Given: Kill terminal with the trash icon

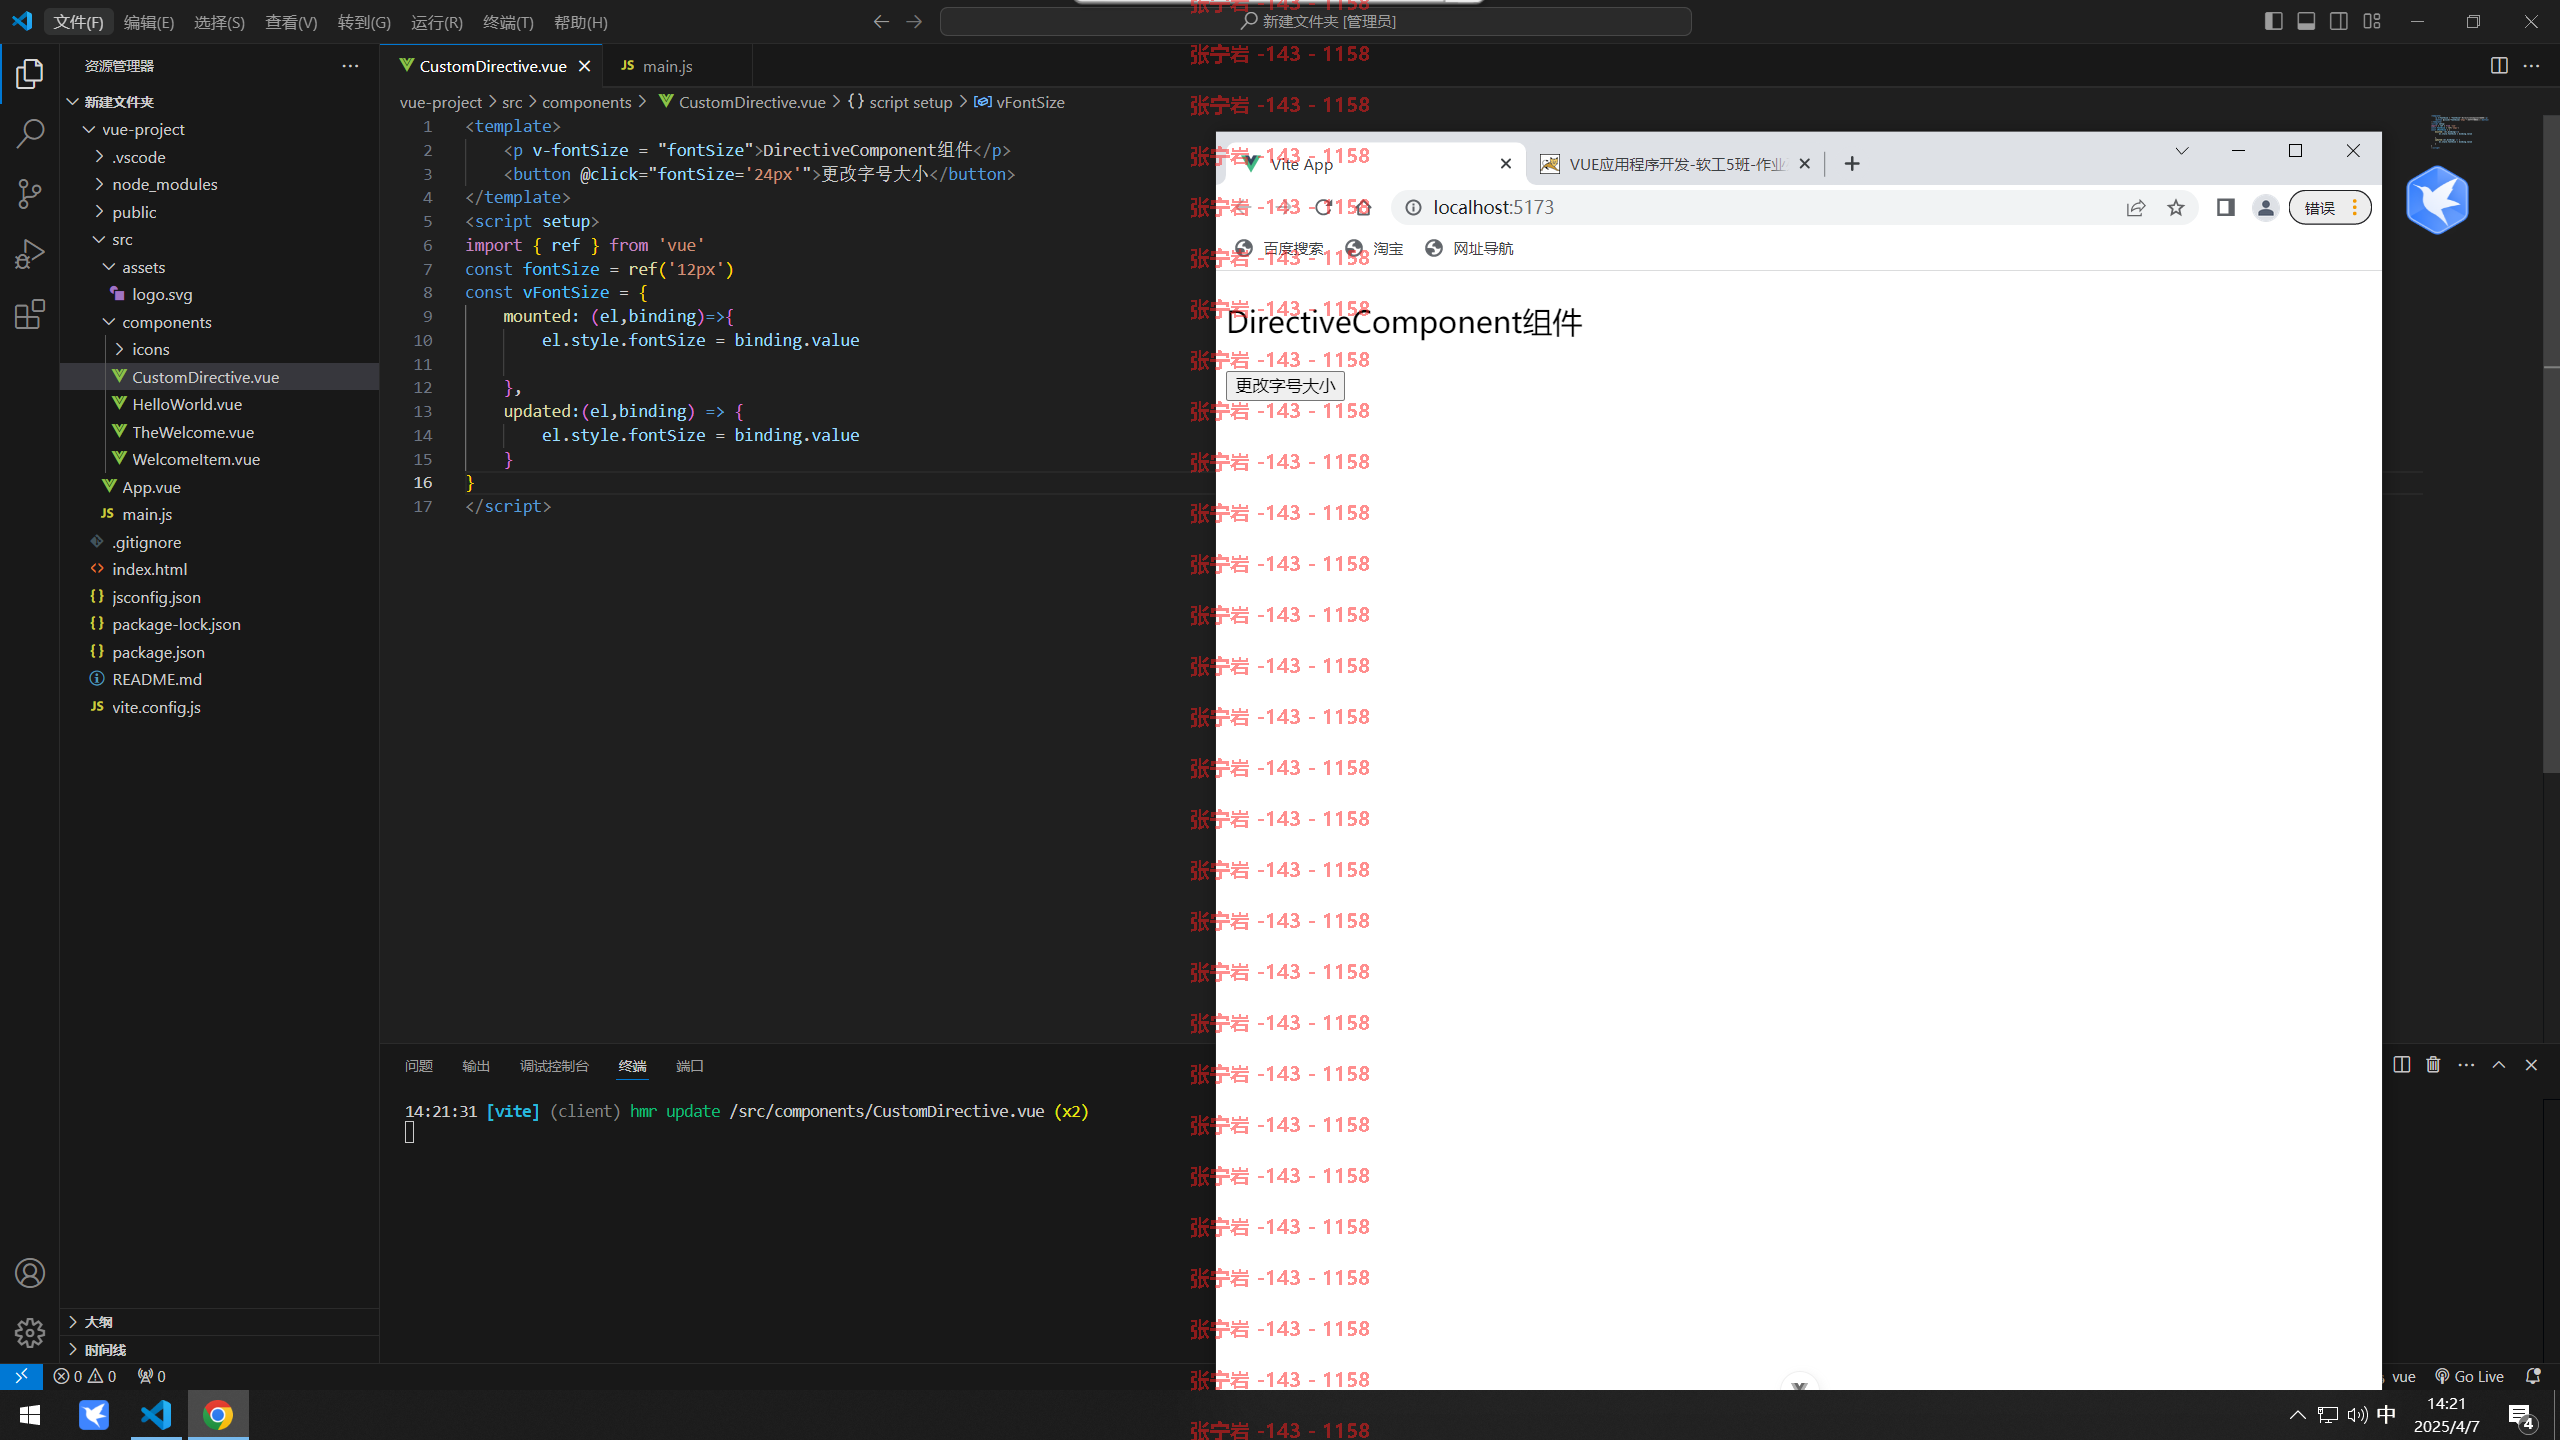Looking at the screenshot, I should (x=2433, y=1065).
